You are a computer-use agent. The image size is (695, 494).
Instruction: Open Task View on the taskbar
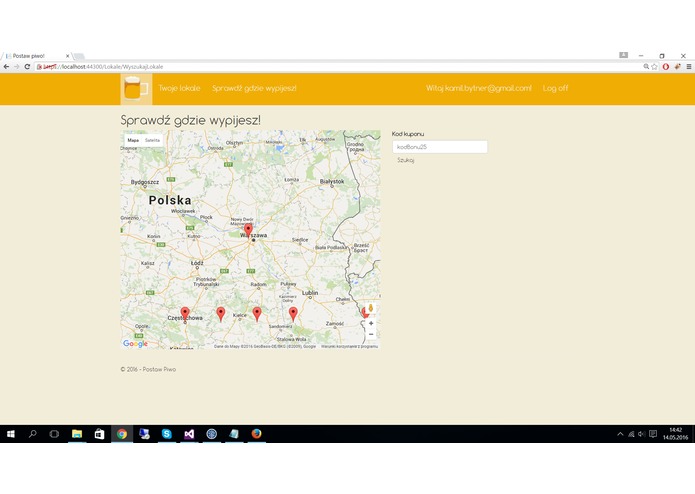[54, 434]
